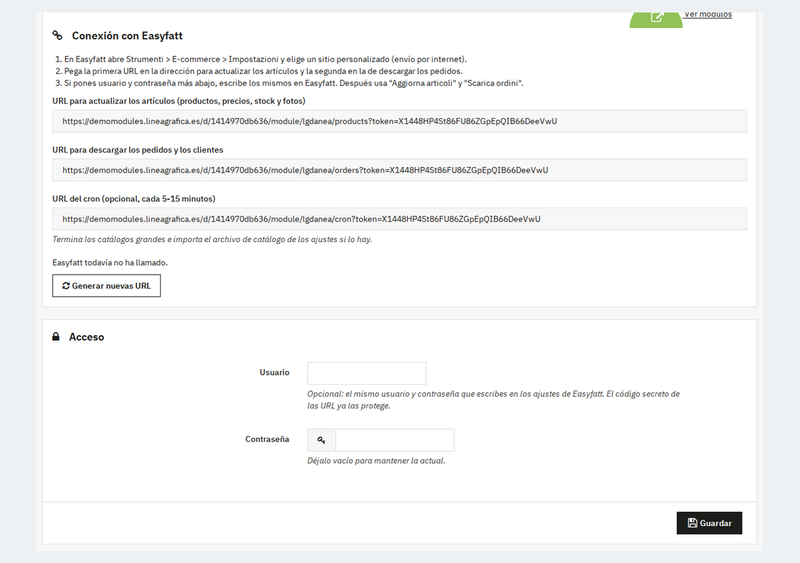Focus the Usuario input field
Screen dimensions: 800x563
pyautogui.click(x=367, y=374)
